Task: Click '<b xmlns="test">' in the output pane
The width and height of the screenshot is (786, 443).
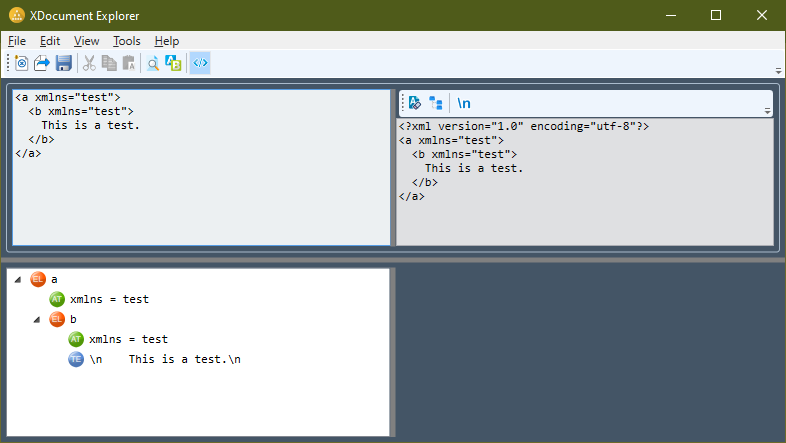Action: coord(464,154)
